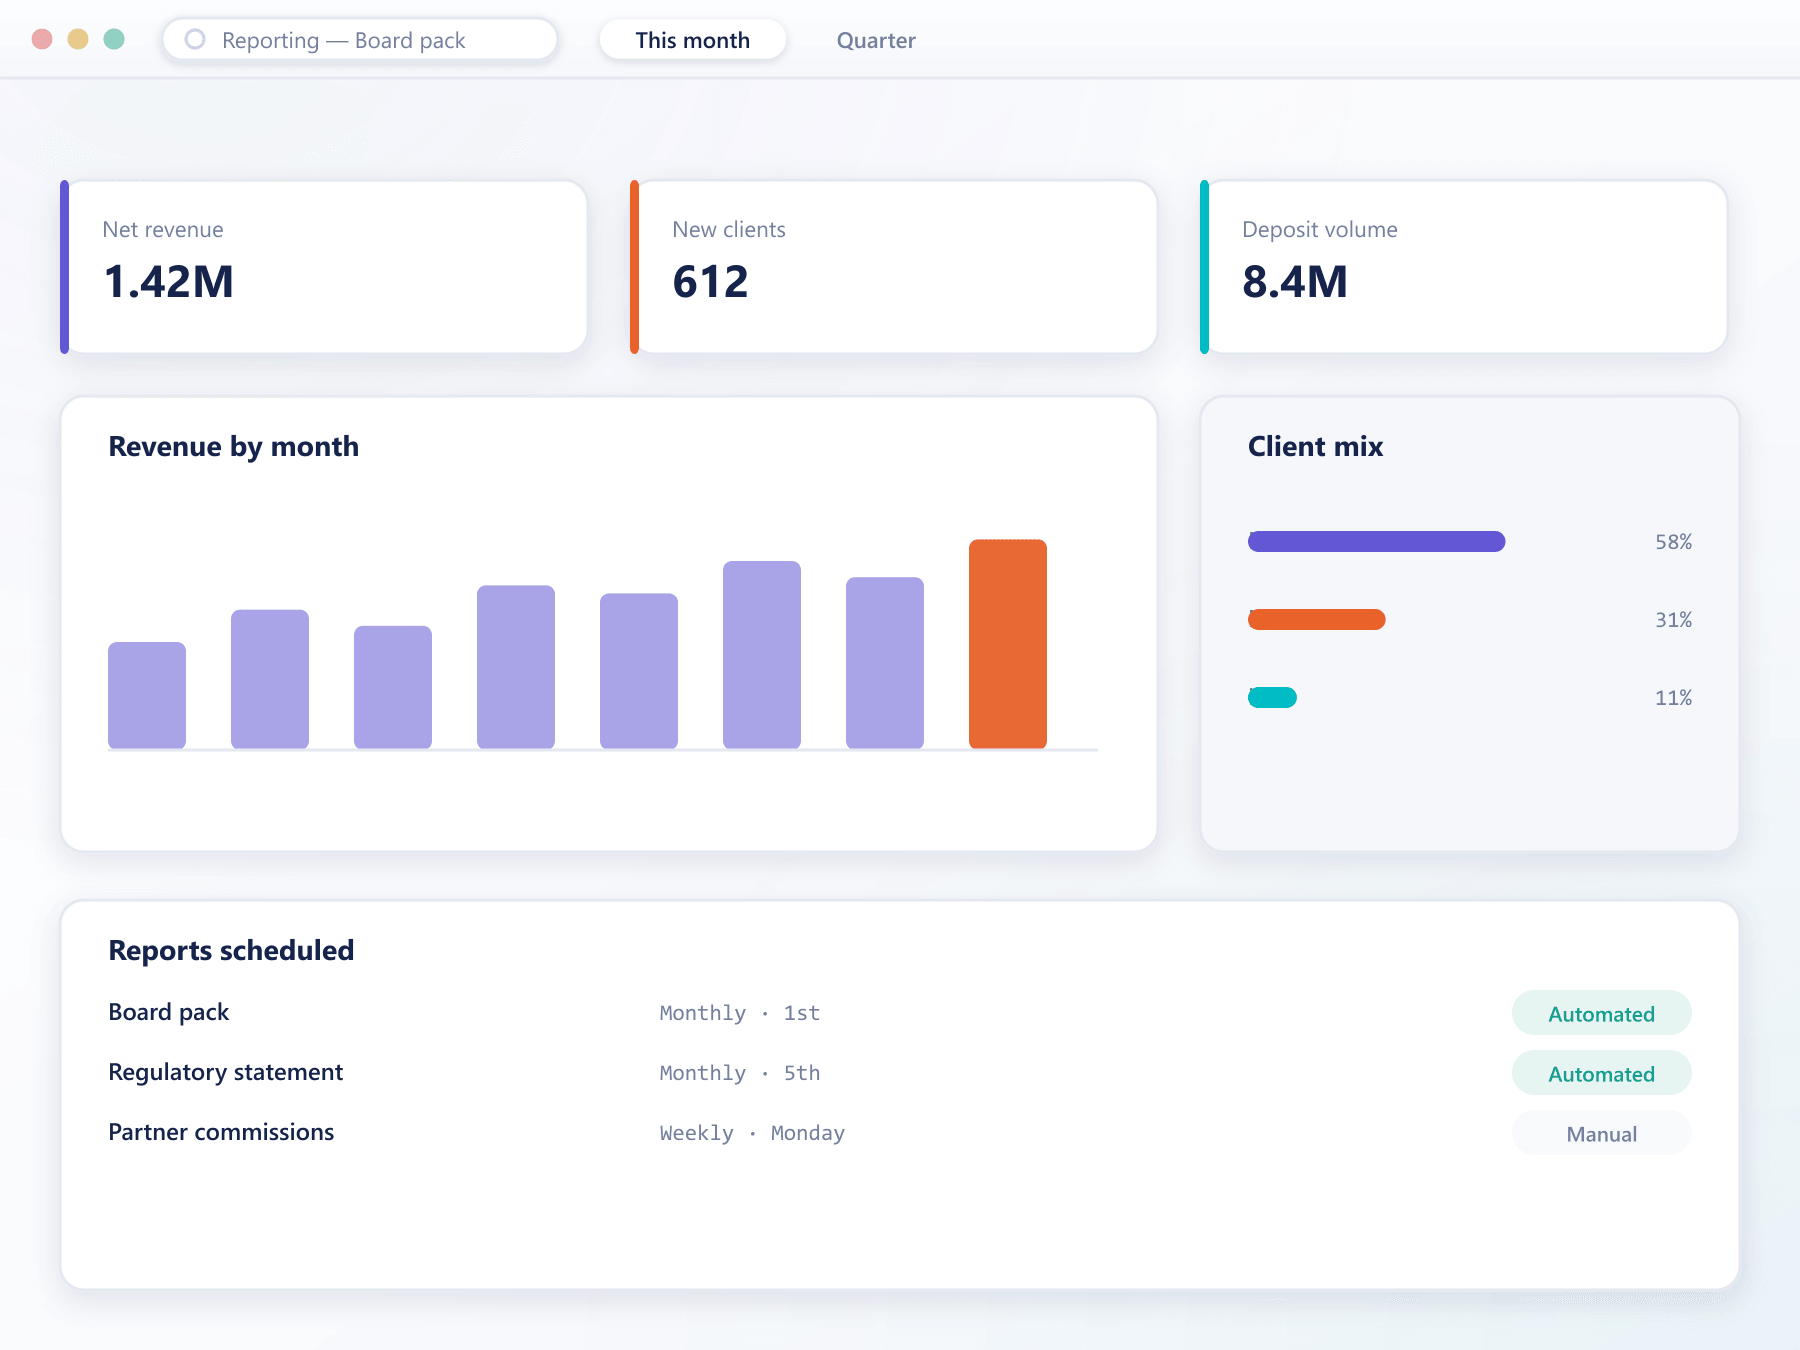The height and width of the screenshot is (1350, 1800).
Task: Click the 1.42M net revenue value
Action: (x=168, y=281)
